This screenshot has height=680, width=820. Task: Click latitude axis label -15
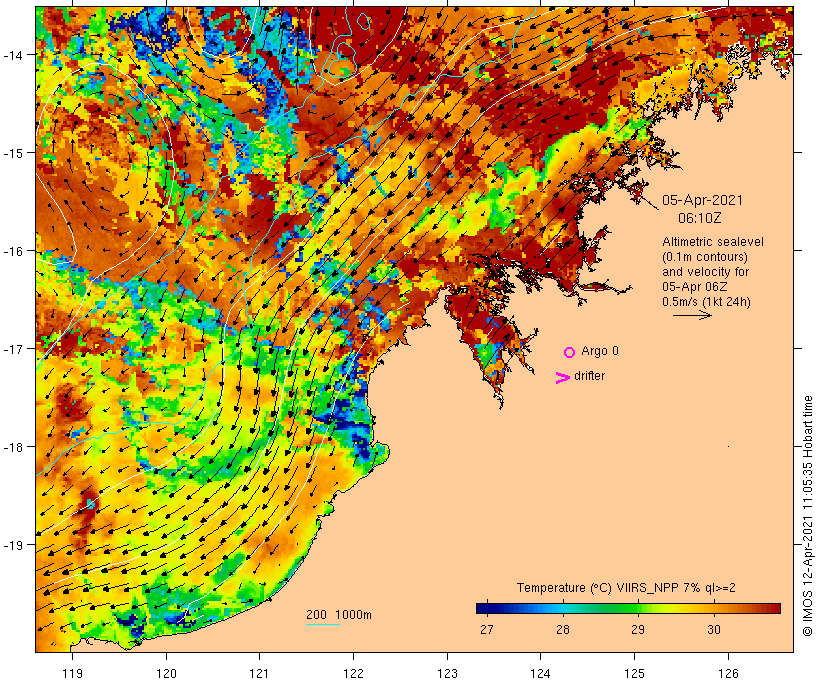13,153
